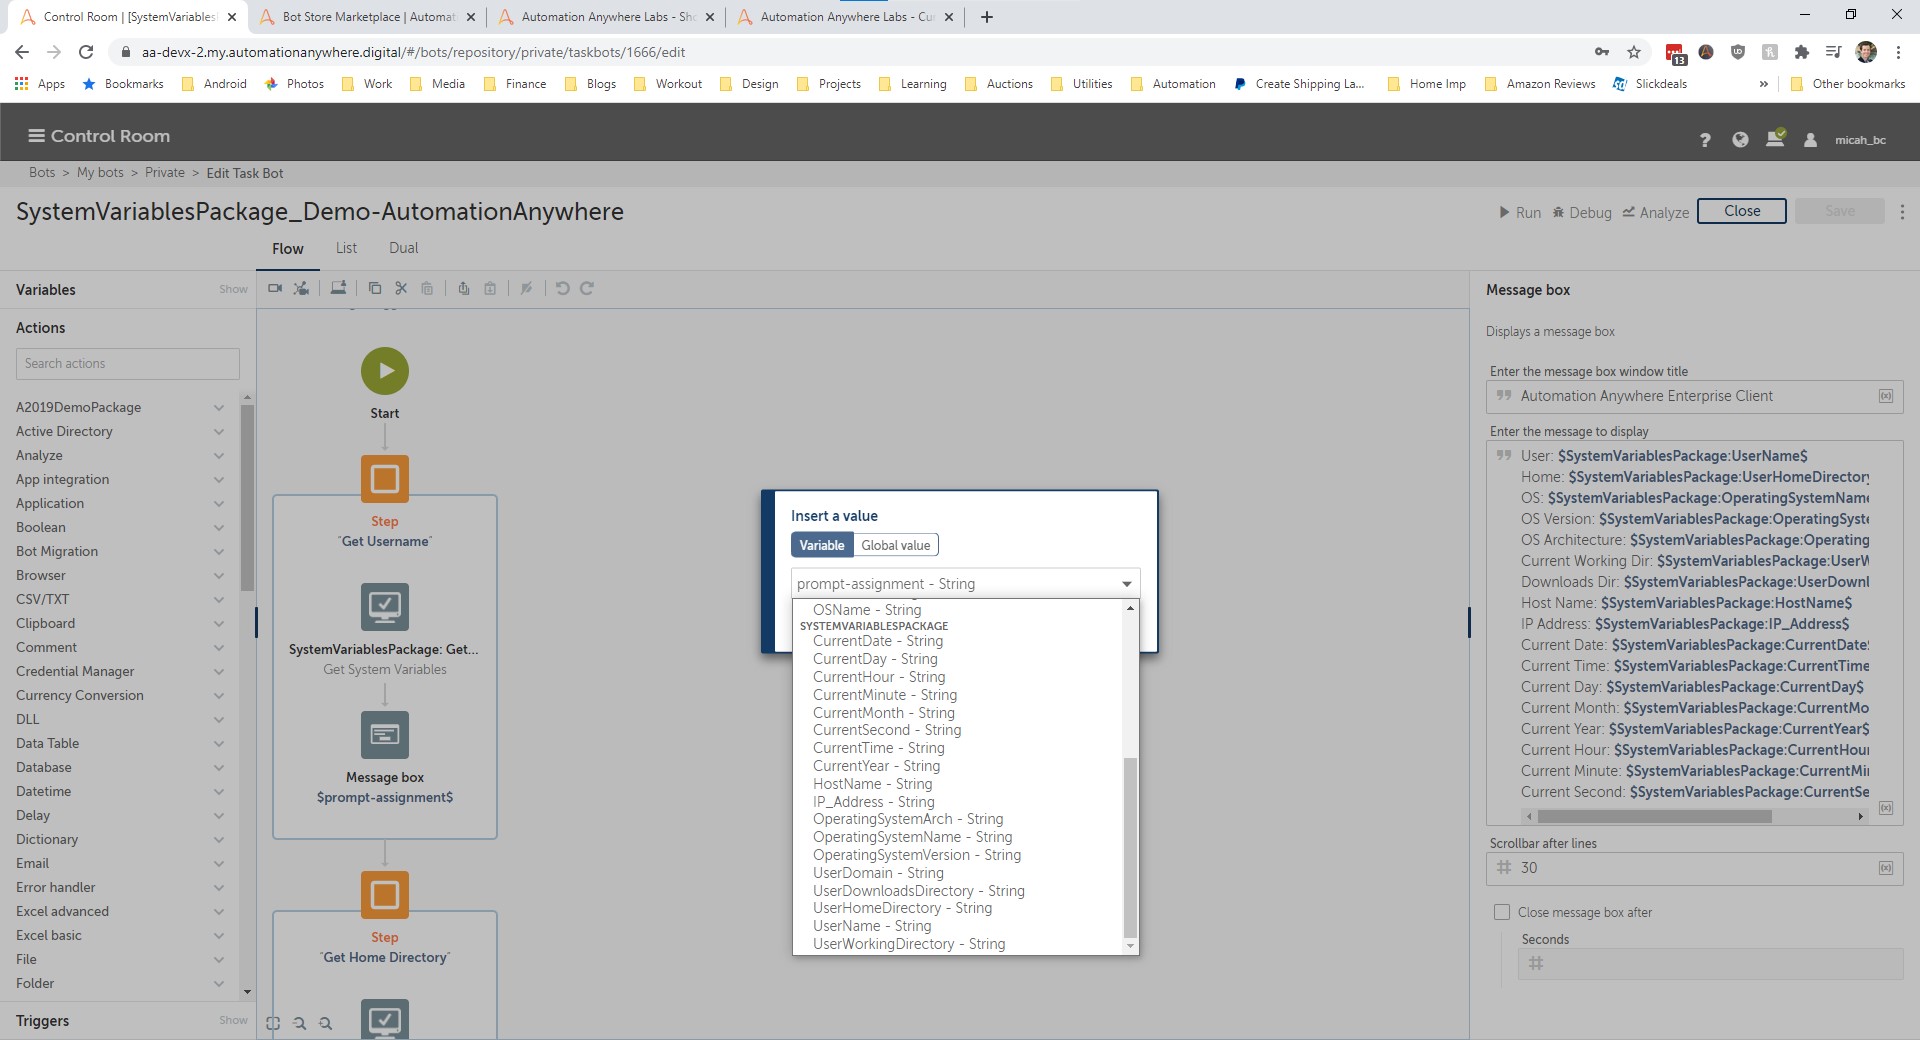The width and height of the screenshot is (1920, 1040).
Task: Click the device status icon with checkmark
Action: point(1776,138)
